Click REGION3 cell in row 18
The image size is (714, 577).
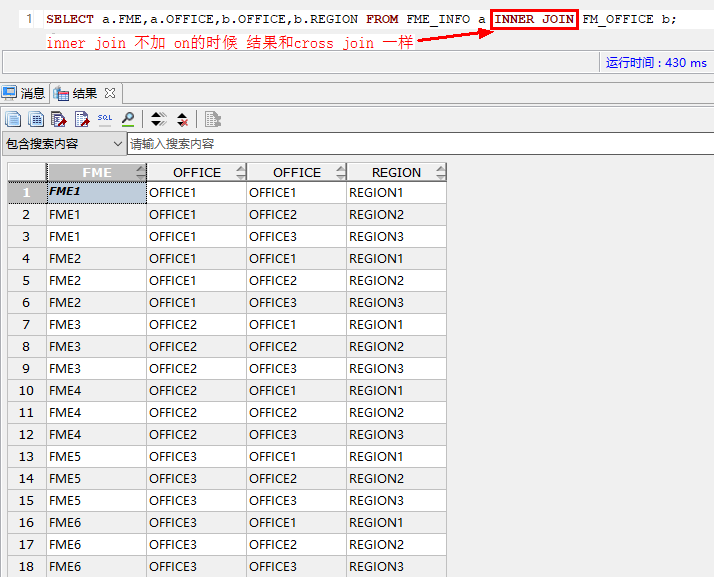coord(397,567)
